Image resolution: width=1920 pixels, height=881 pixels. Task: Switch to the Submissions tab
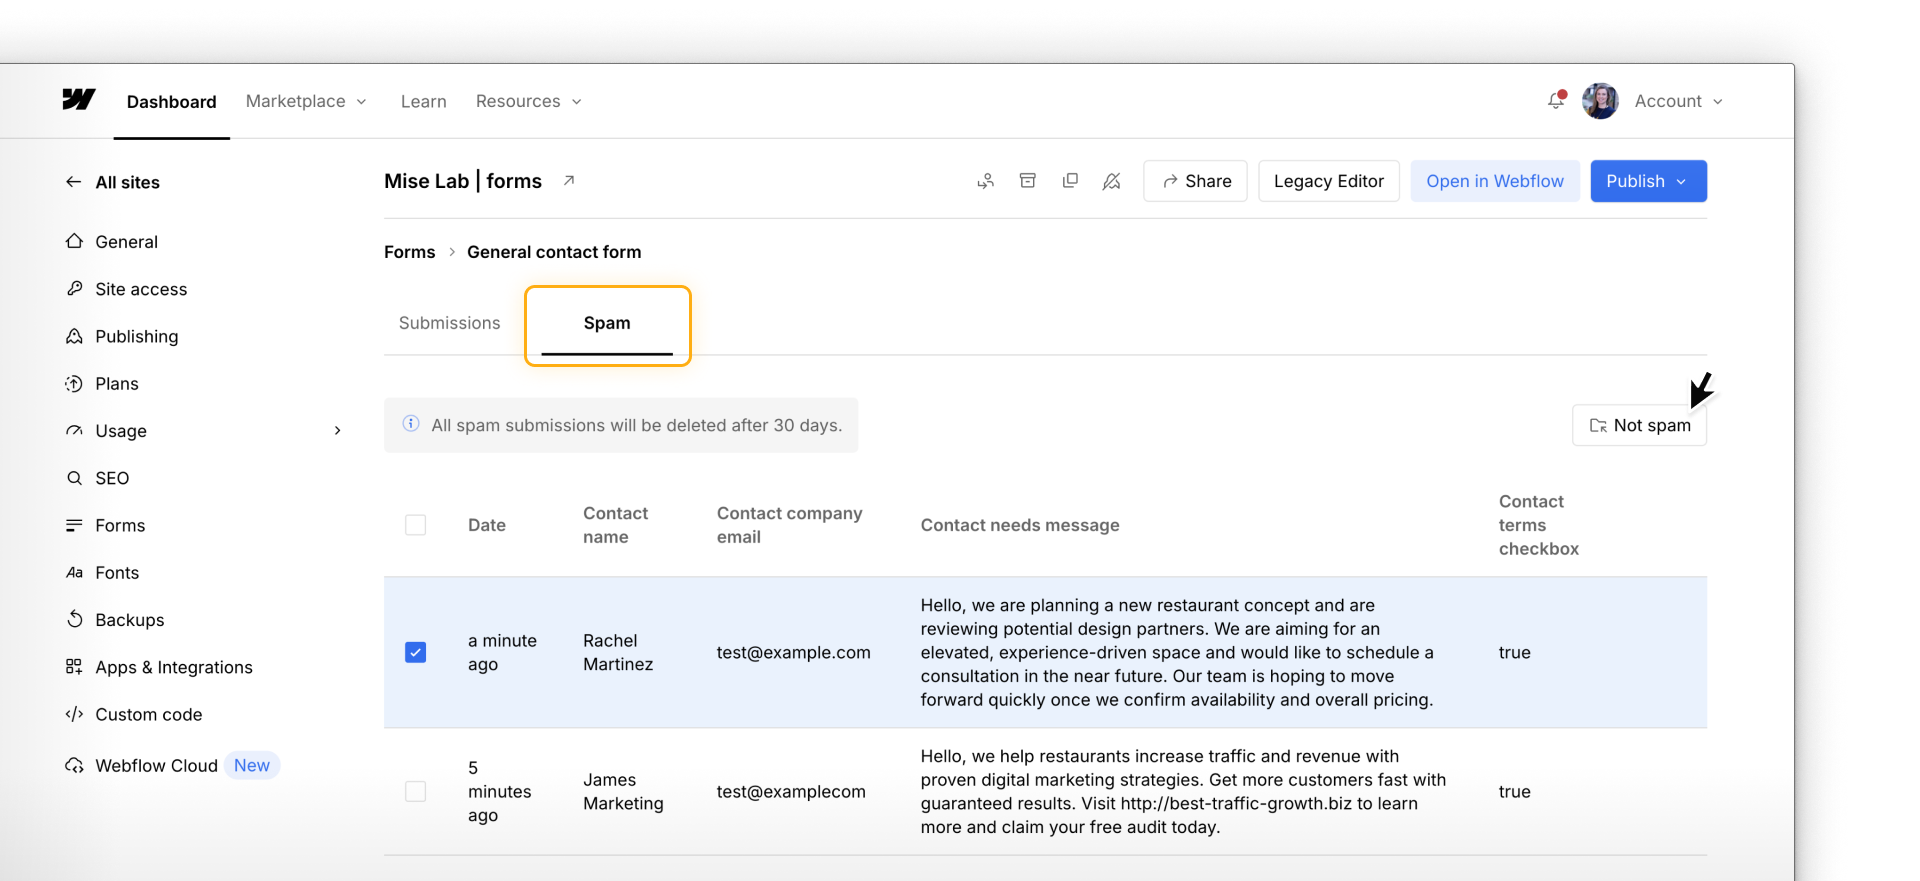tap(449, 323)
